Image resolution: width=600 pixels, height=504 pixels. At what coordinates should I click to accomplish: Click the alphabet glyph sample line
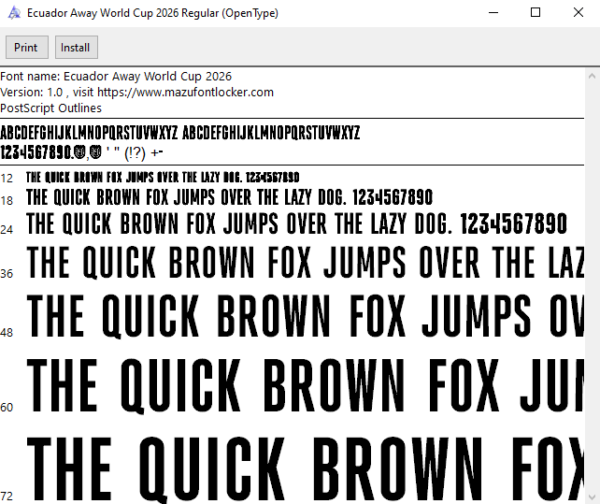coord(180,133)
